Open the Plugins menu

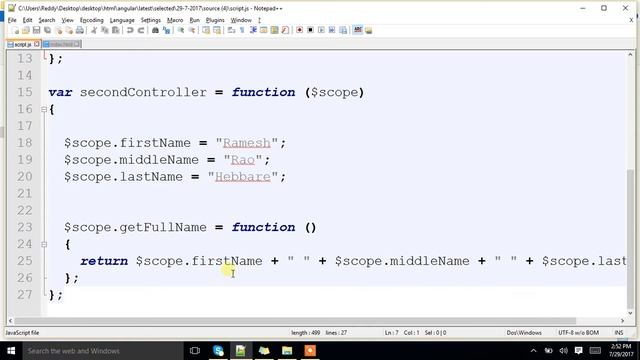(x=215, y=20)
